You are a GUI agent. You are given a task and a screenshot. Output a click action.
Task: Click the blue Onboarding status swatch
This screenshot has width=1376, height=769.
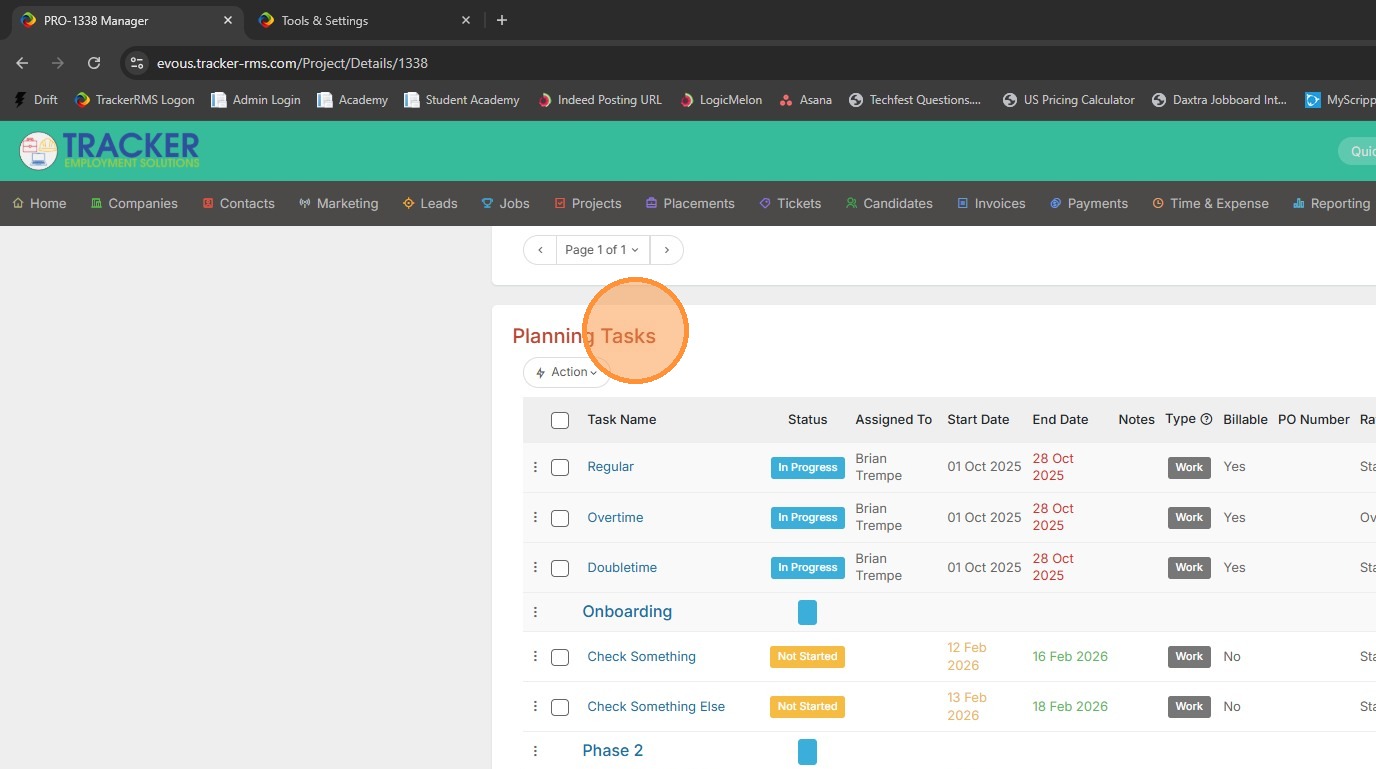tap(807, 612)
